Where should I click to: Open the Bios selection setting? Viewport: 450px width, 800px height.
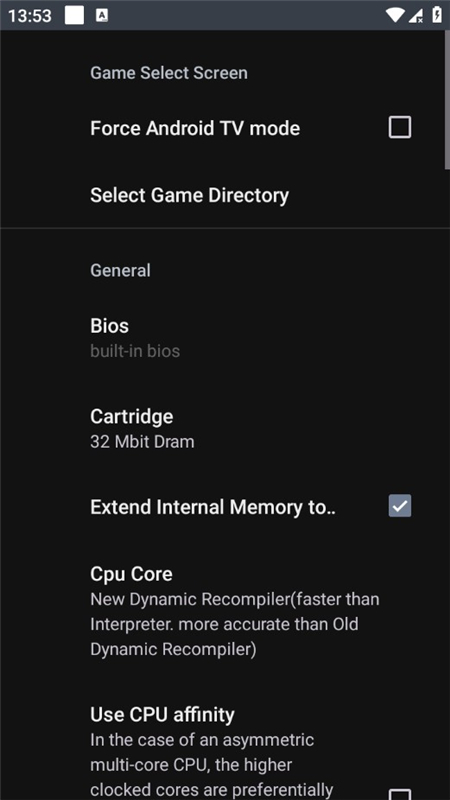225,338
